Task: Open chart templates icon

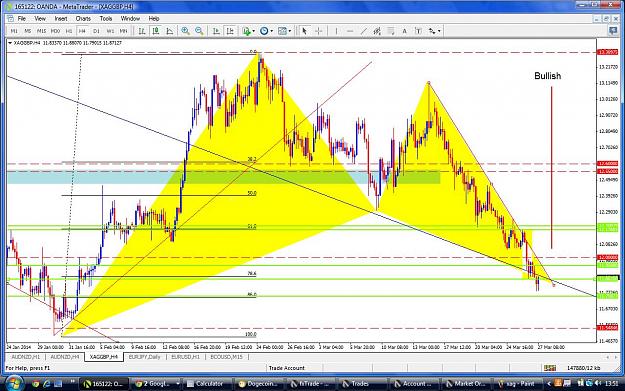Action: pyautogui.click(x=282, y=31)
